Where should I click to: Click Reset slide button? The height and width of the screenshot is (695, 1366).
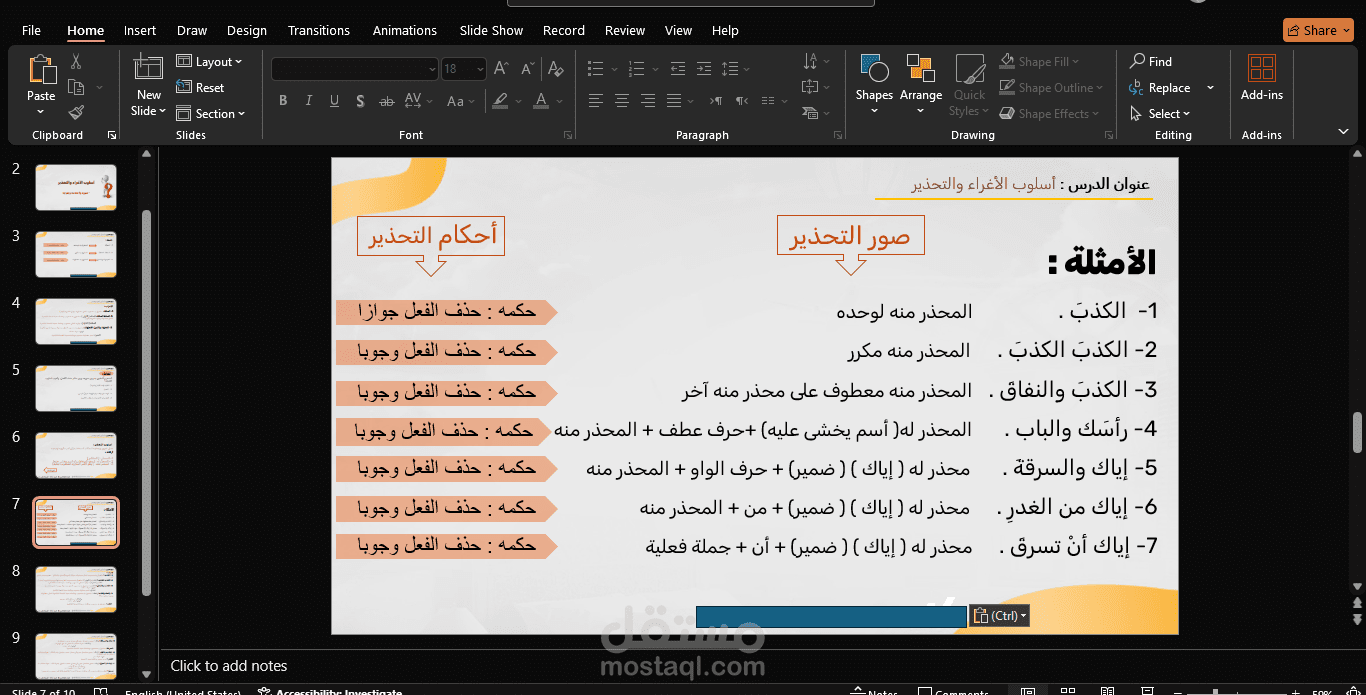[200, 88]
